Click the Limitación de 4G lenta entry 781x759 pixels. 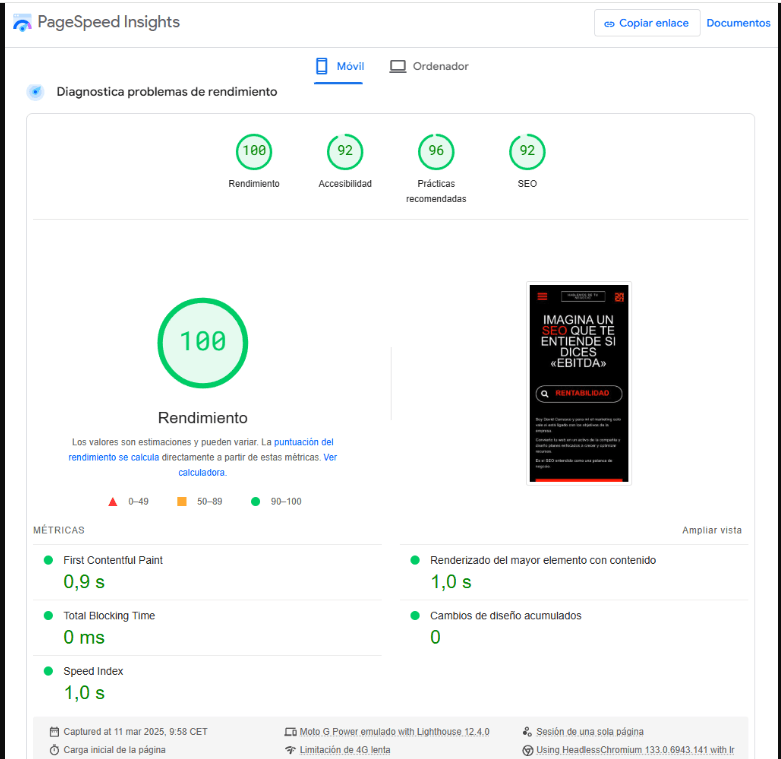pos(345,749)
